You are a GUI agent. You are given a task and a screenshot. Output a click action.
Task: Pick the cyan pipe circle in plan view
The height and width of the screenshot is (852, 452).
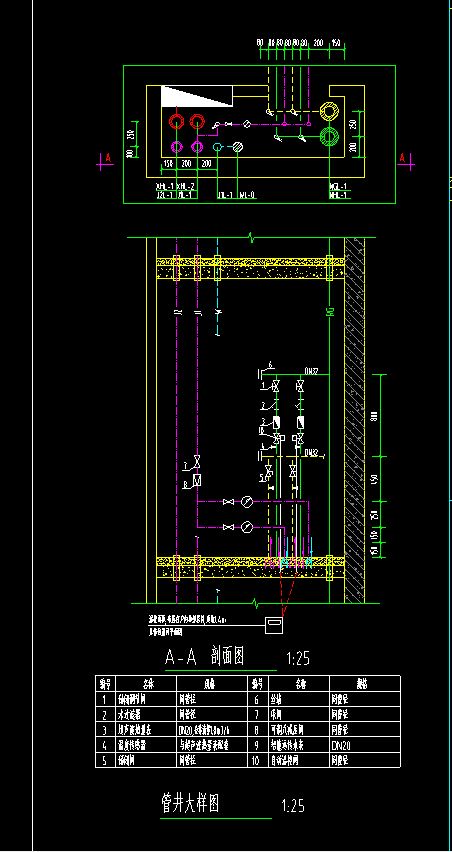point(217,146)
